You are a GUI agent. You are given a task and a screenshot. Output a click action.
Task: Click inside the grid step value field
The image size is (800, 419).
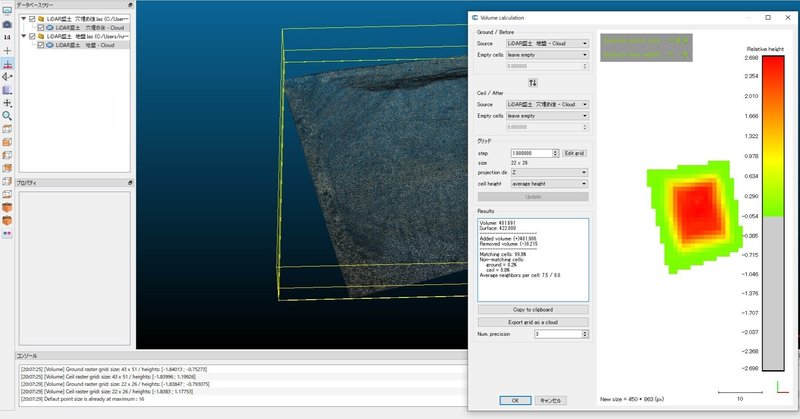531,153
